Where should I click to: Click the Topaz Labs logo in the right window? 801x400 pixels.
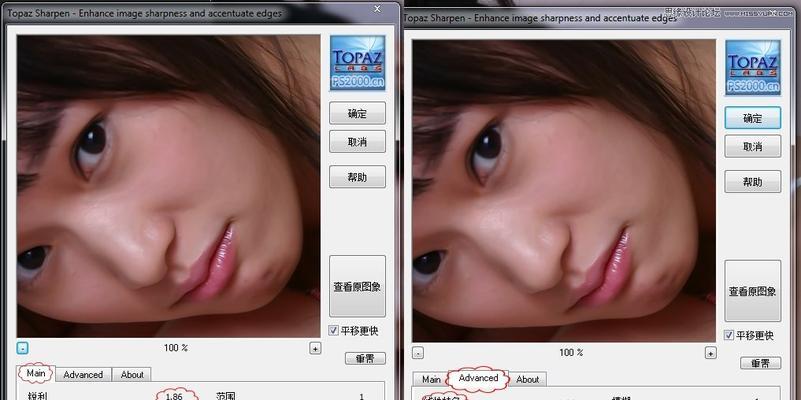coord(753,67)
